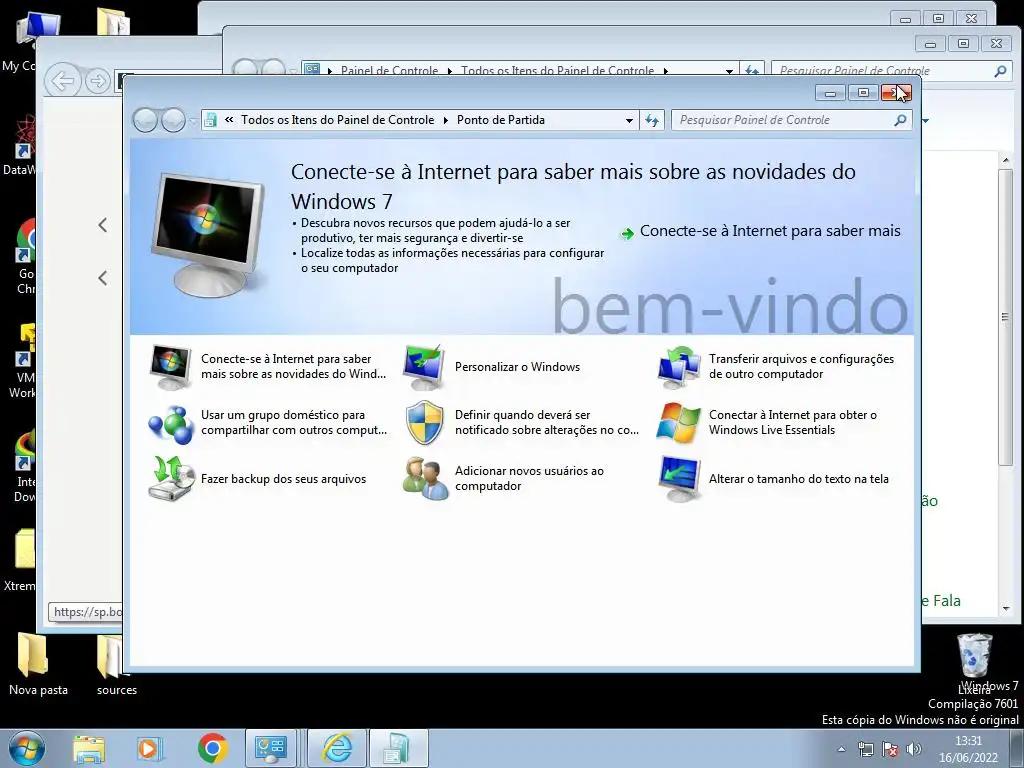Click the volume speaker tray icon
The image size is (1024, 768).
914,749
